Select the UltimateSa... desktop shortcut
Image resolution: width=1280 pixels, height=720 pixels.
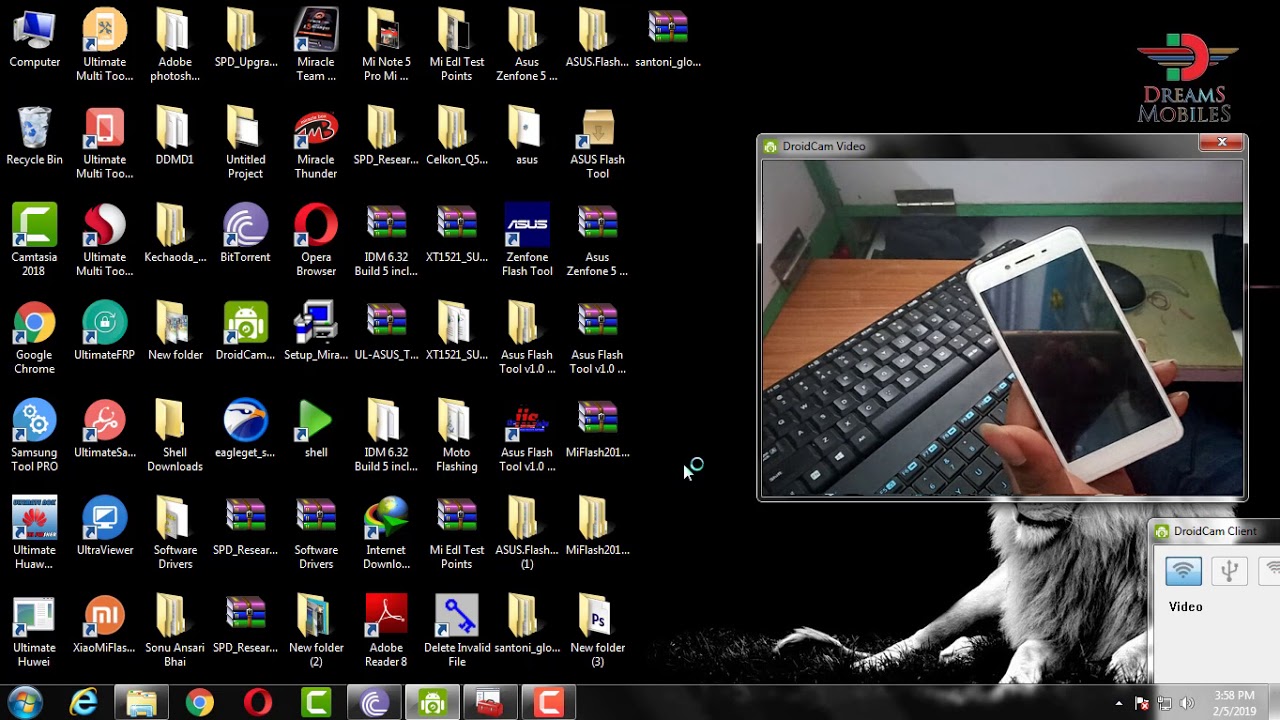[x=105, y=429]
